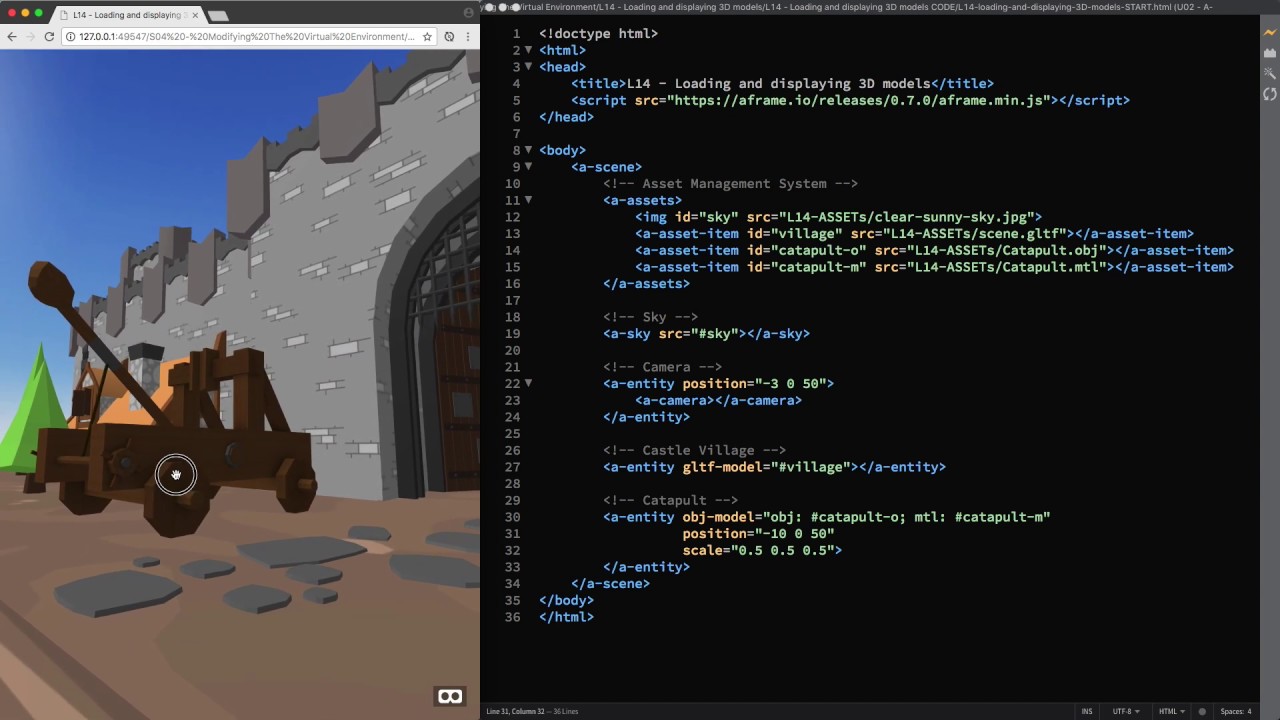Open Chrome three-dot menu
Viewport: 1280px width, 720px height.
tap(468, 36)
